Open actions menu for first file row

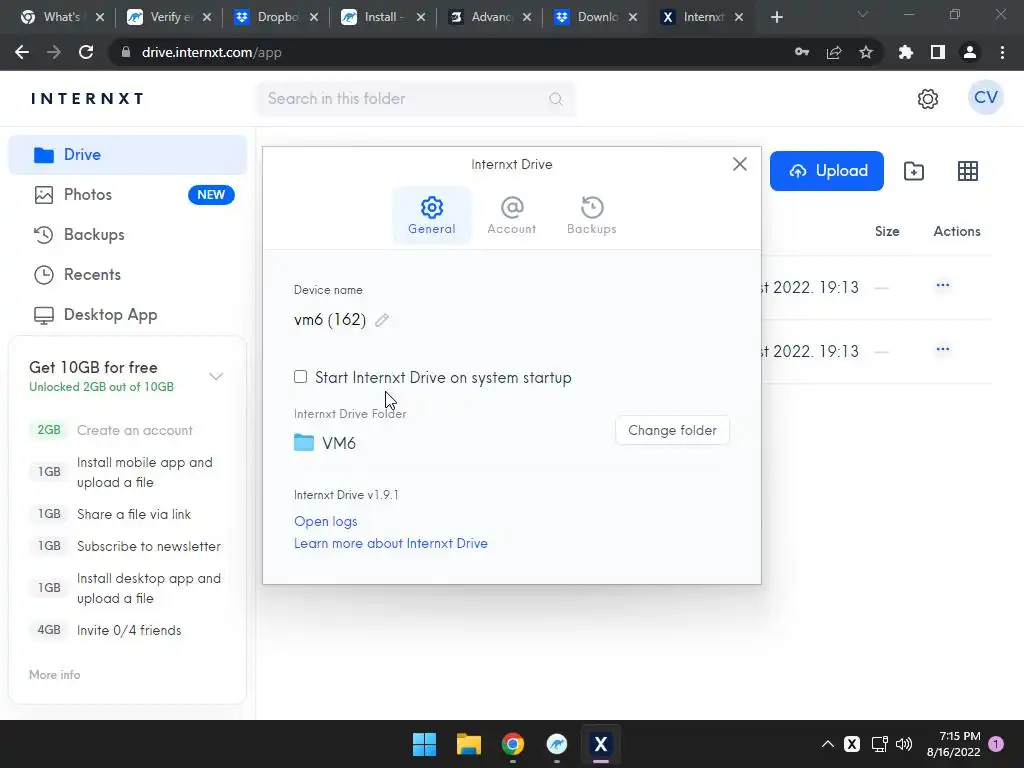click(942, 285)
